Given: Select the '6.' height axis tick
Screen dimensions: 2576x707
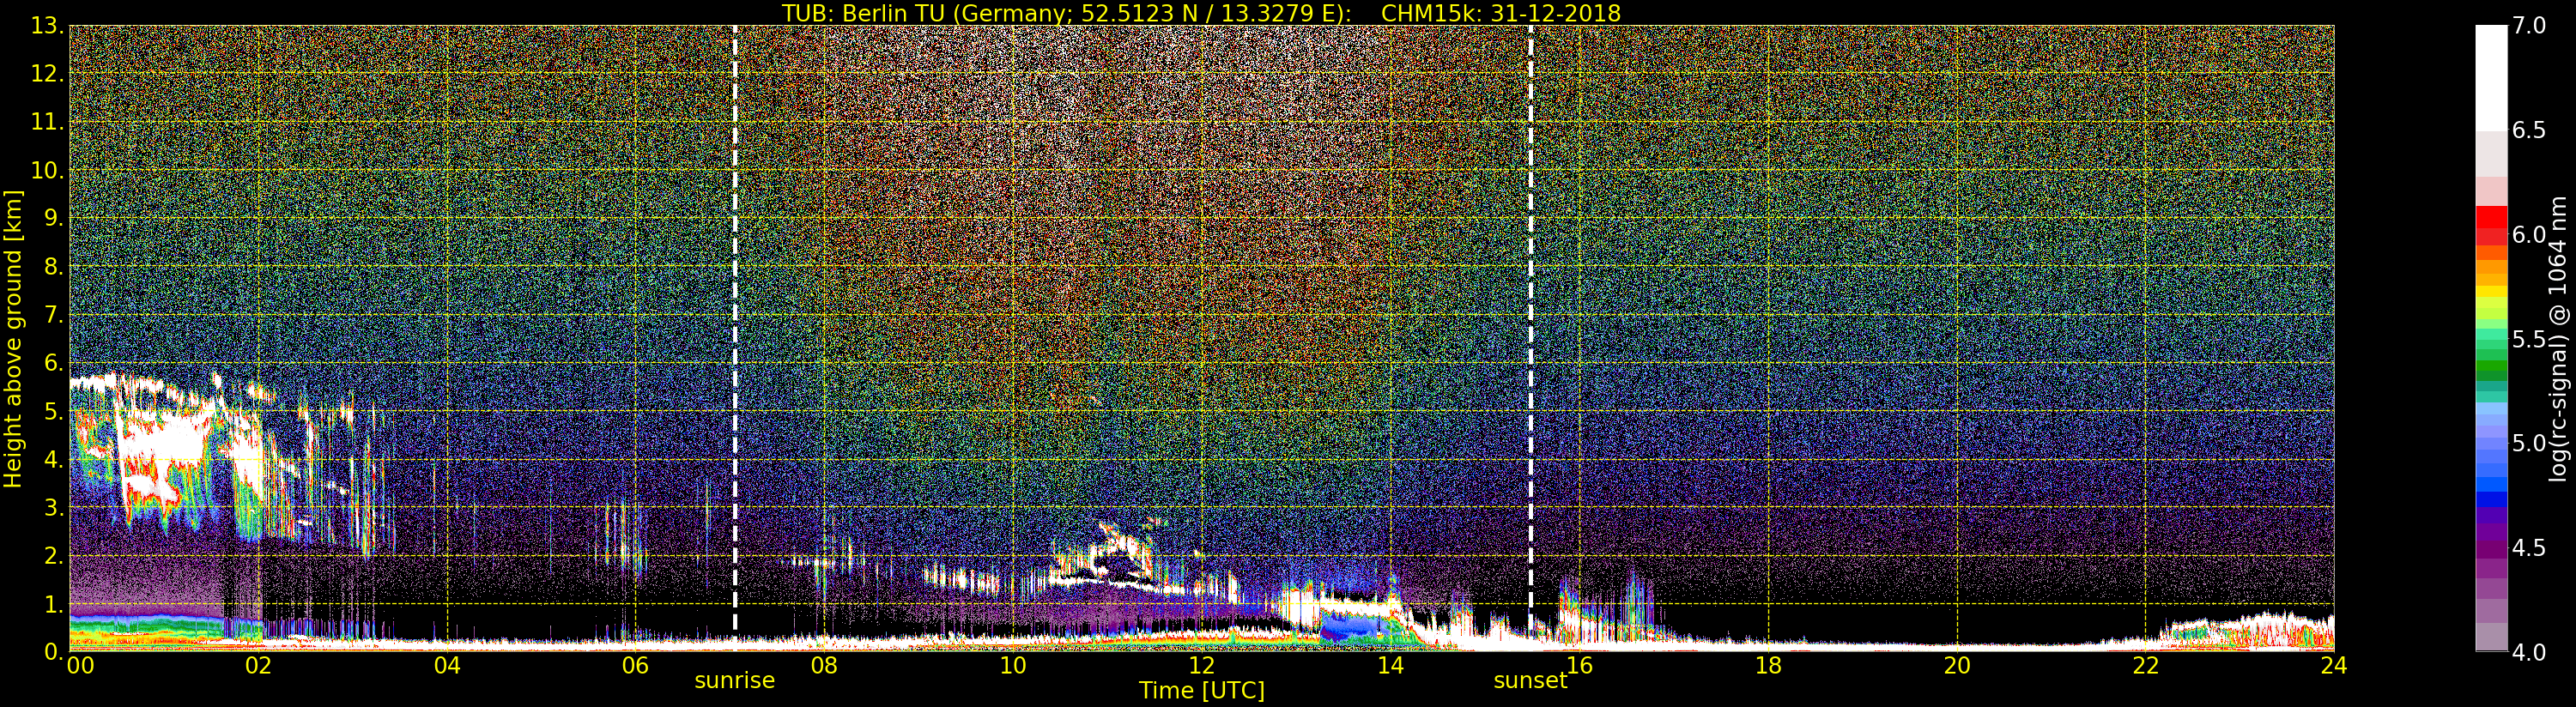Looking at the screenshot, I should pos(52,363).
